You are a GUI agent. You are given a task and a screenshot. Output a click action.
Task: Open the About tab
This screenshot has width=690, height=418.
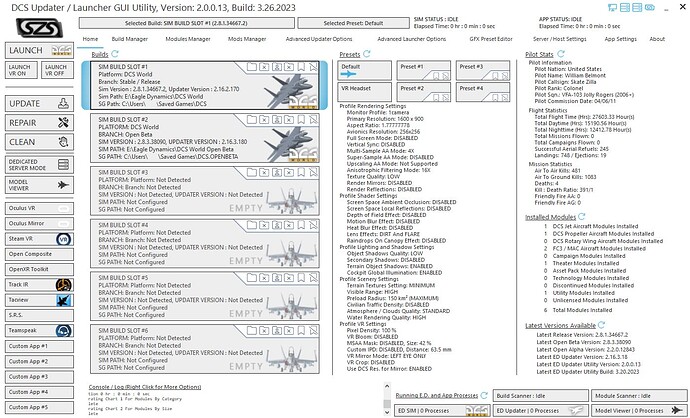tap(657, 39)
